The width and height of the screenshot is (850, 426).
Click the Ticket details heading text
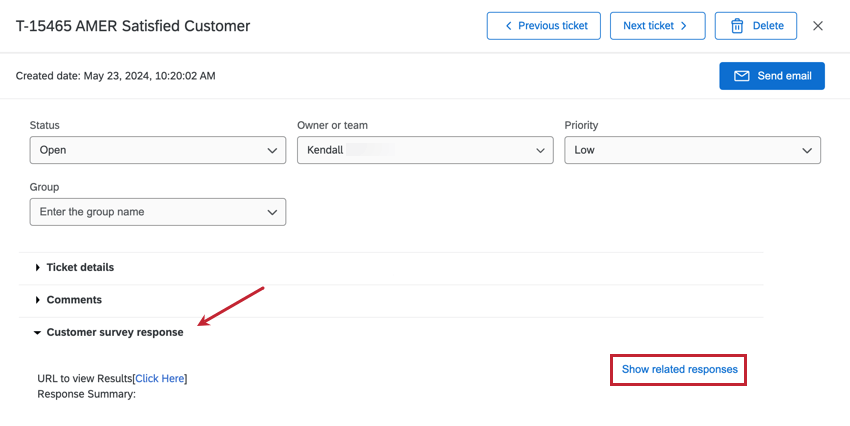pyautogui.click(x=80, y=268)
